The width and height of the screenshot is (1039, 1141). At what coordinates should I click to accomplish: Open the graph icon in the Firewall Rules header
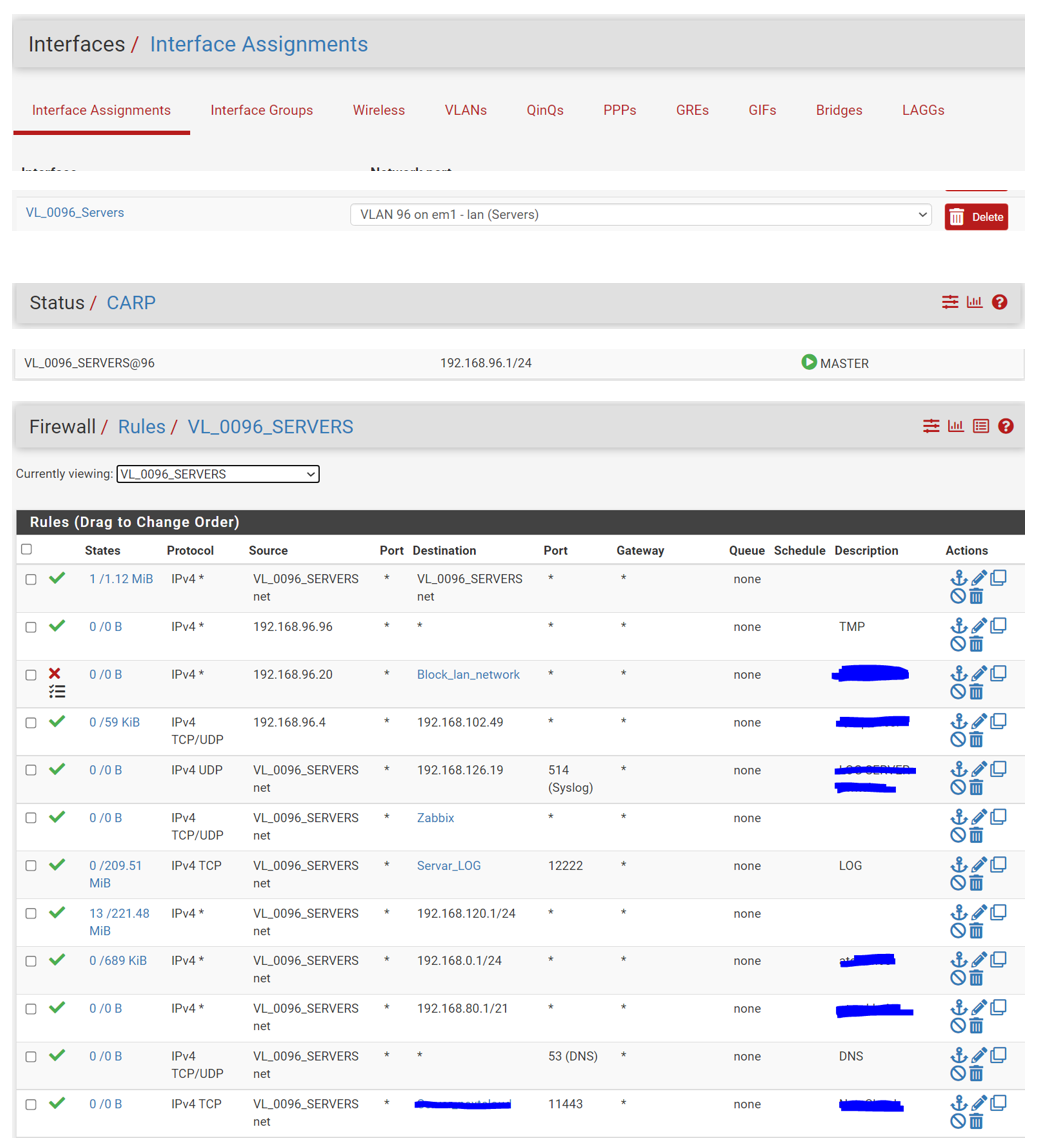coord(956,426)
